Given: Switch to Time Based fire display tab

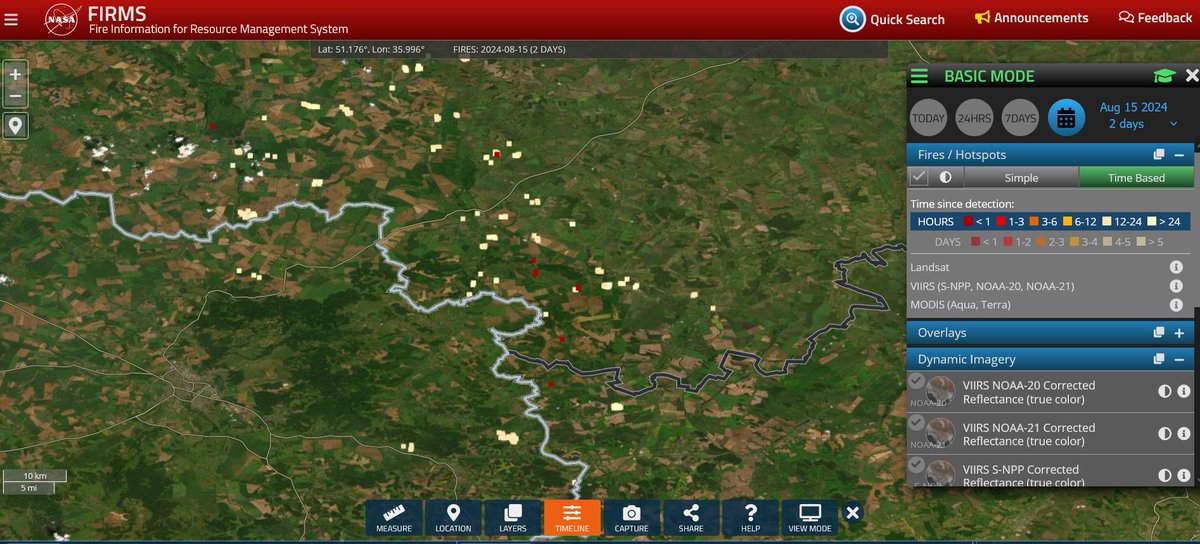Looking at the screenshot, I should pyautogui.click(x=1136, y=178).
